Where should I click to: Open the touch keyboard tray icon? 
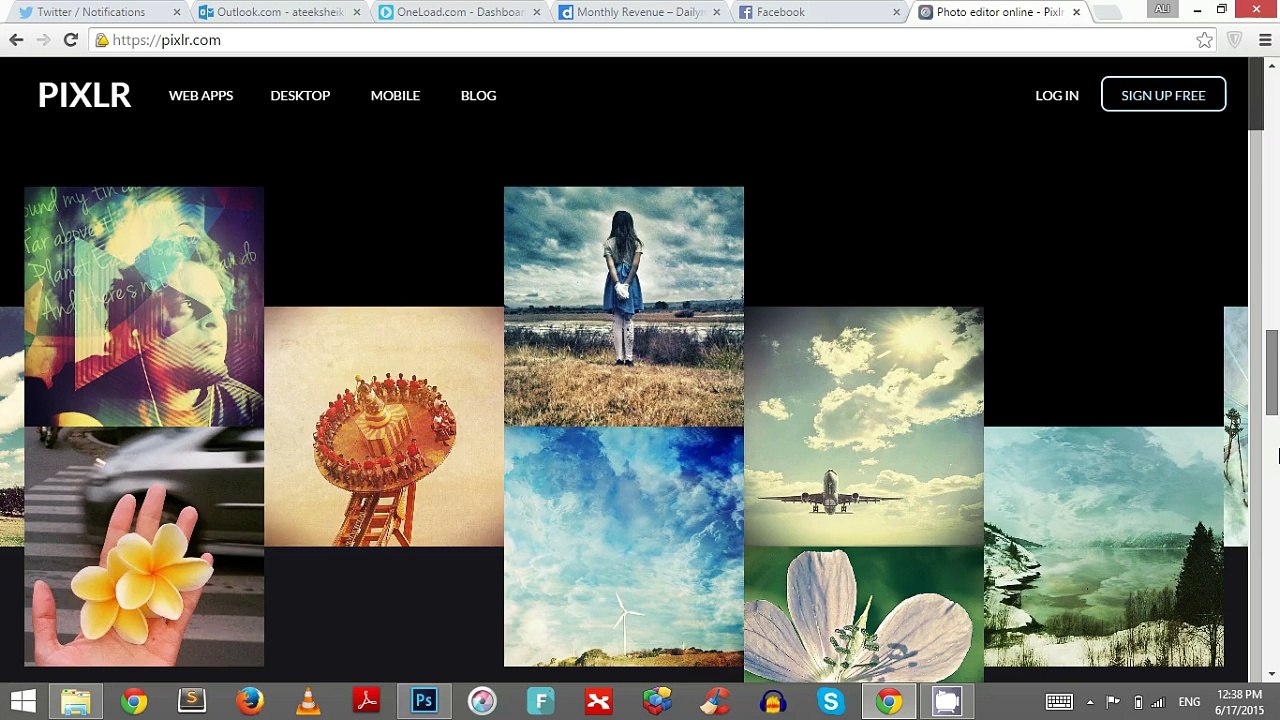click(x=1059, y=702)
